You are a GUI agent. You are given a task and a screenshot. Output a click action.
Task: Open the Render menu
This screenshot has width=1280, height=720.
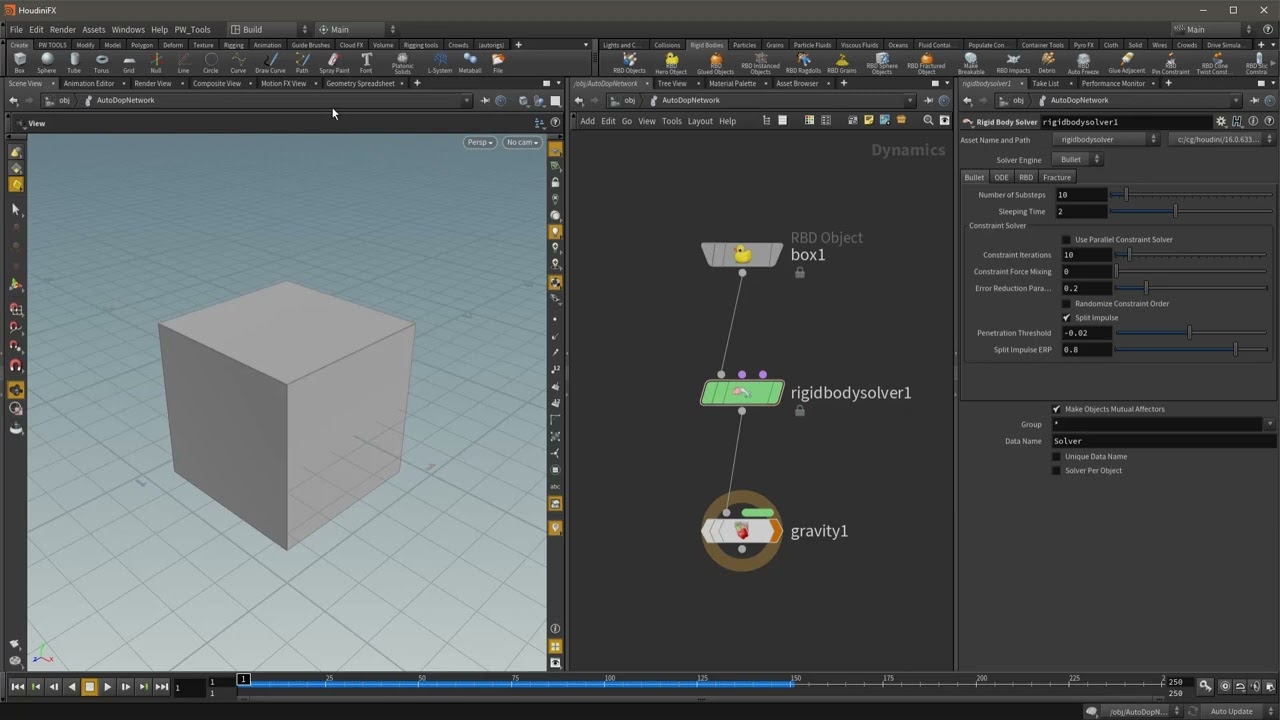click(62, 30)
